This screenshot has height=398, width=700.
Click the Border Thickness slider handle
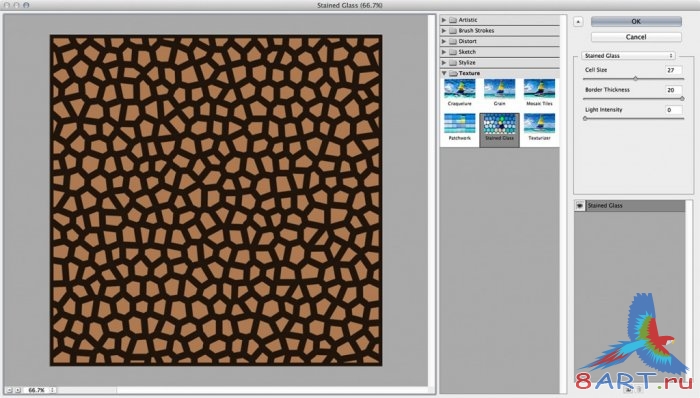[x=682, y=99]
